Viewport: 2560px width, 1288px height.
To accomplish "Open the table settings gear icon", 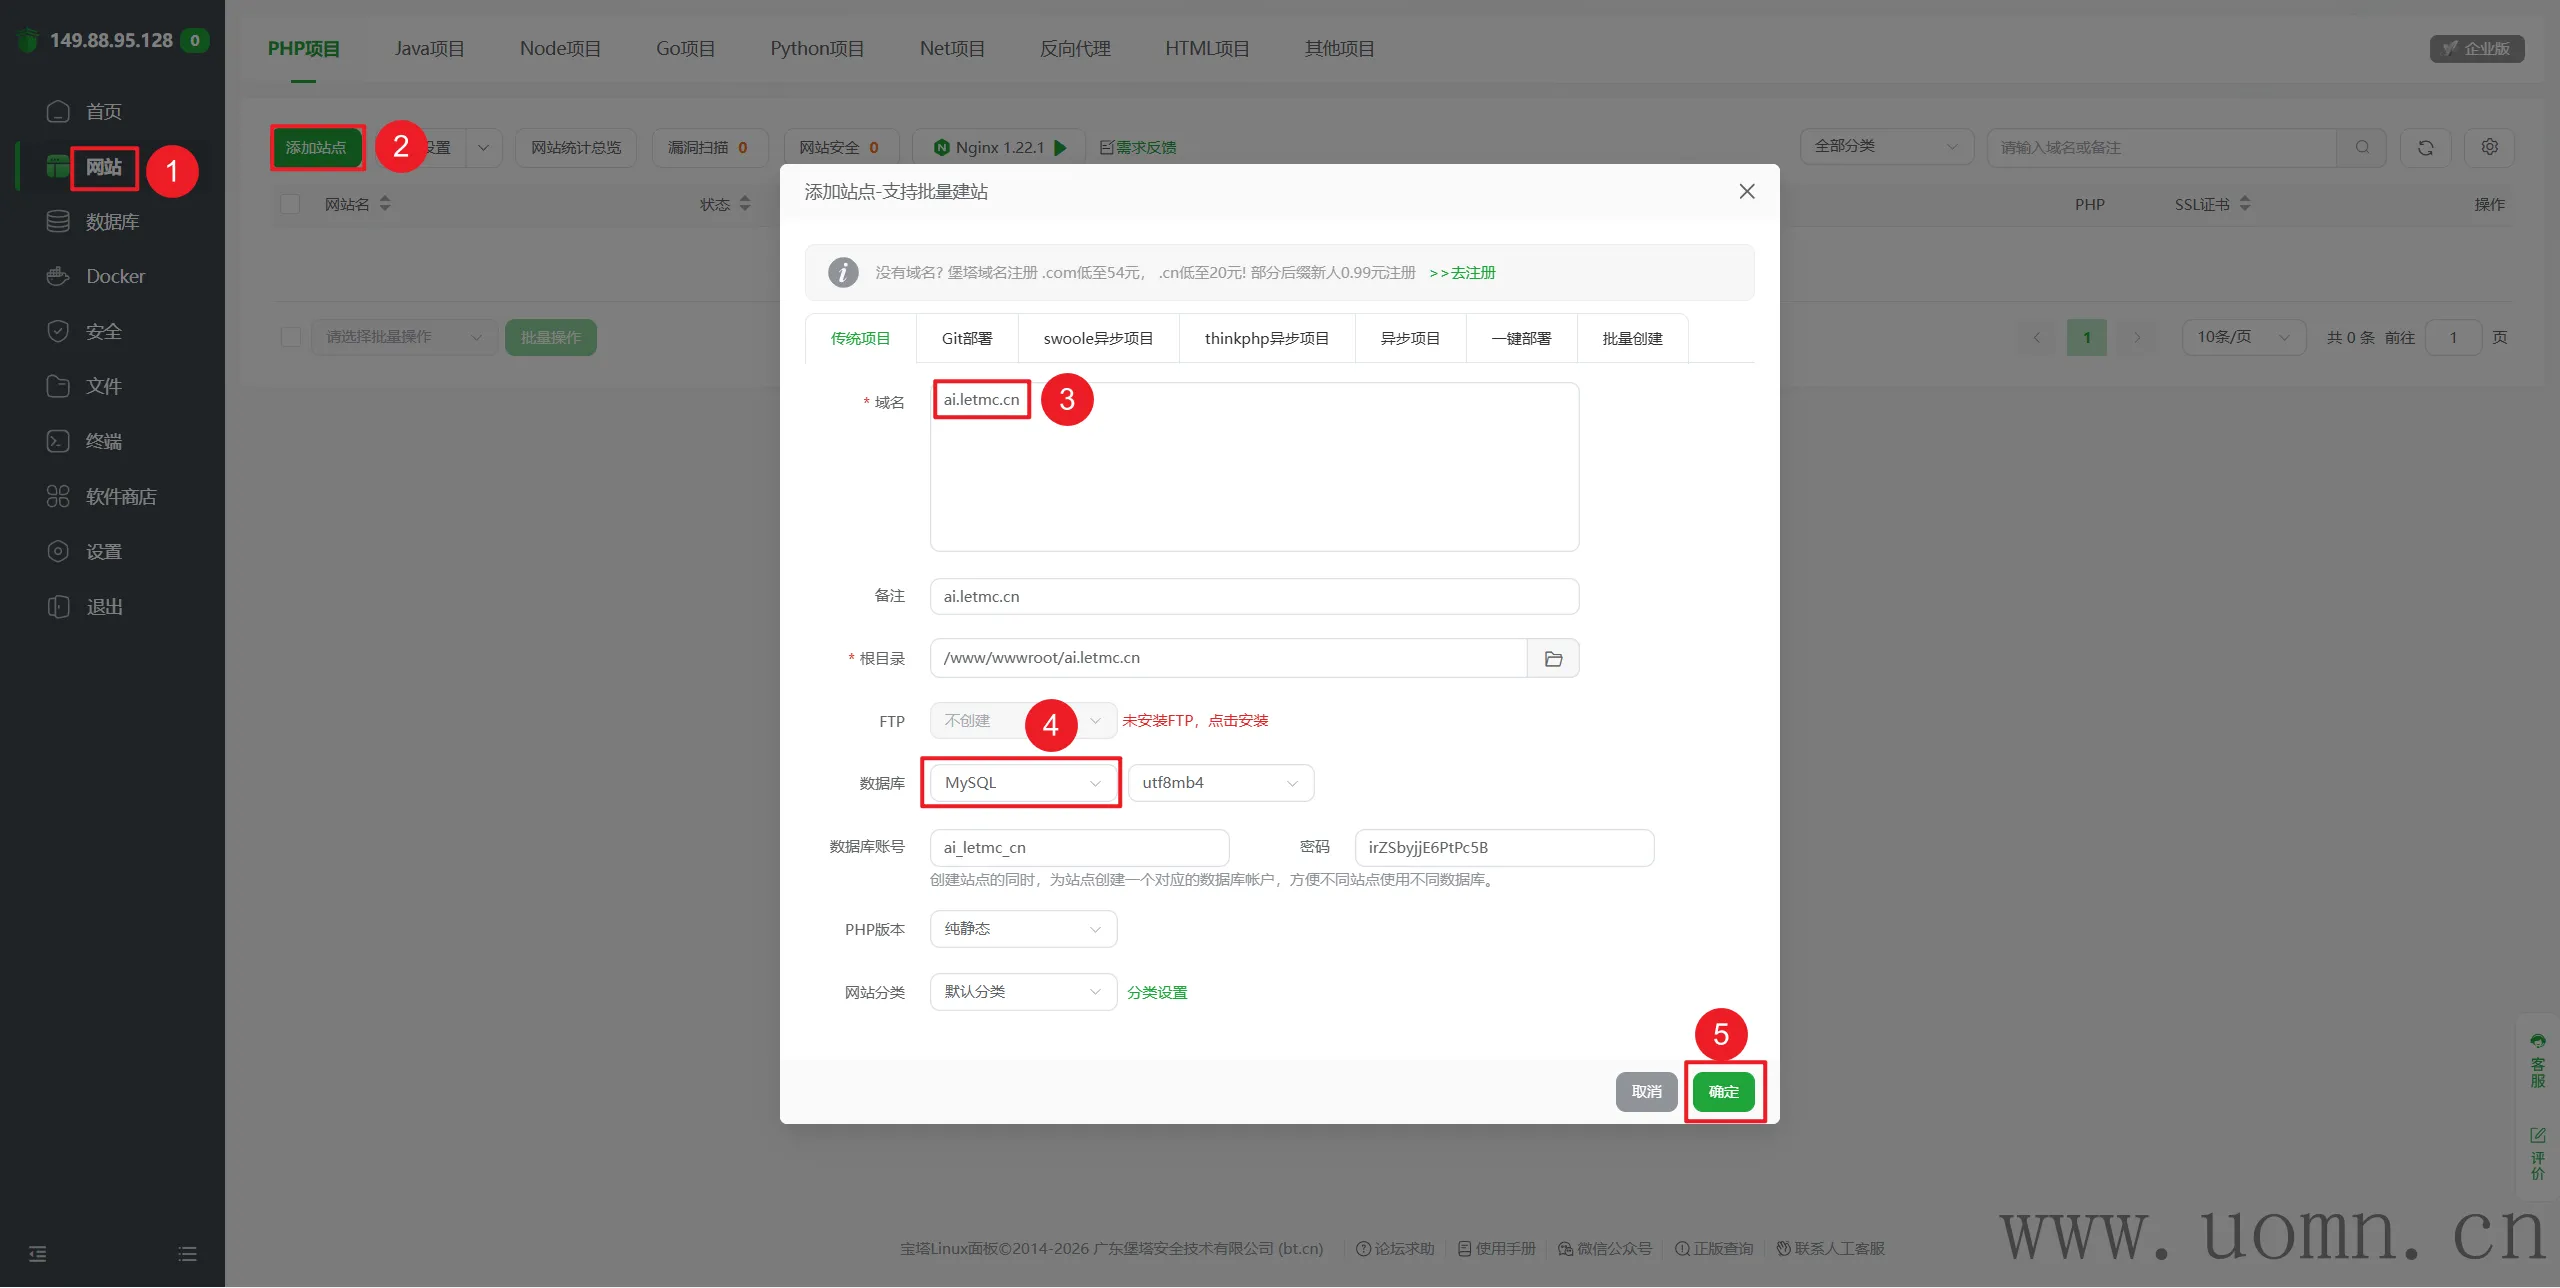I will 2489,147.
